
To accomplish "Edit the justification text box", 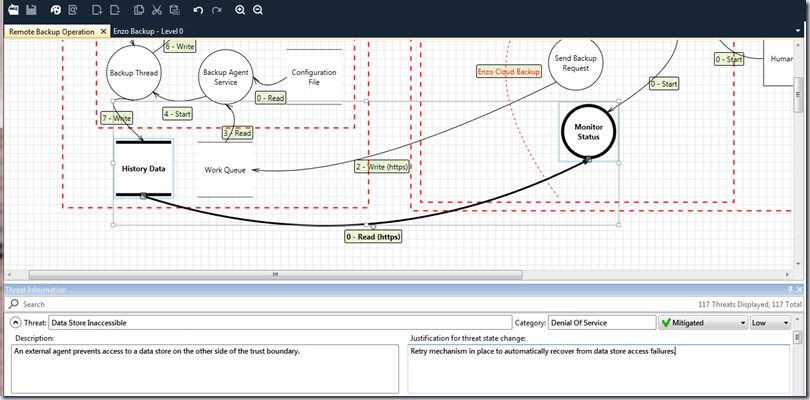I will point(599,369).
